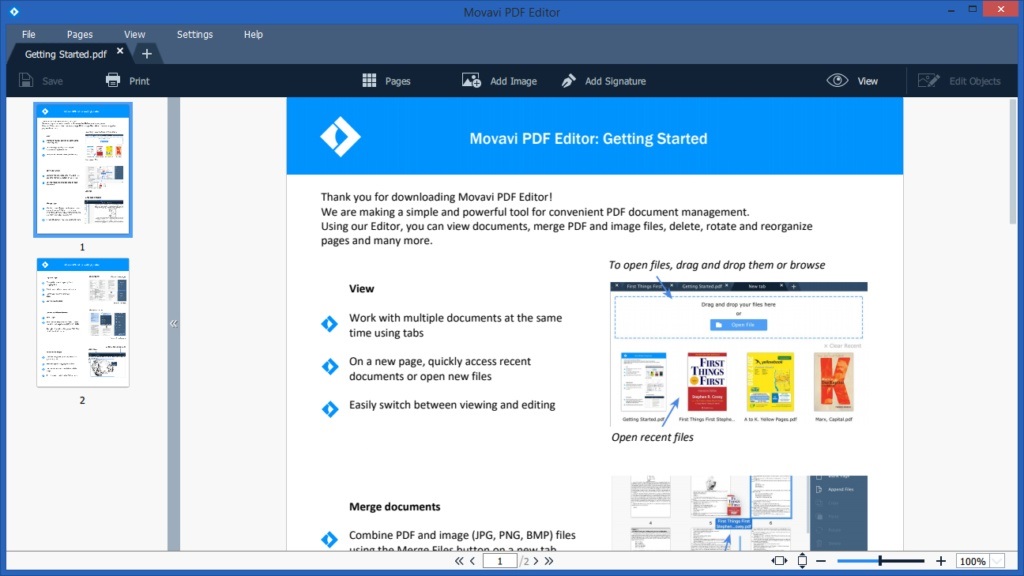Select page 2 thumbnail
The width and height of the screenshot is (1024, 576).
pyautogui.click(x=83, y=323)
